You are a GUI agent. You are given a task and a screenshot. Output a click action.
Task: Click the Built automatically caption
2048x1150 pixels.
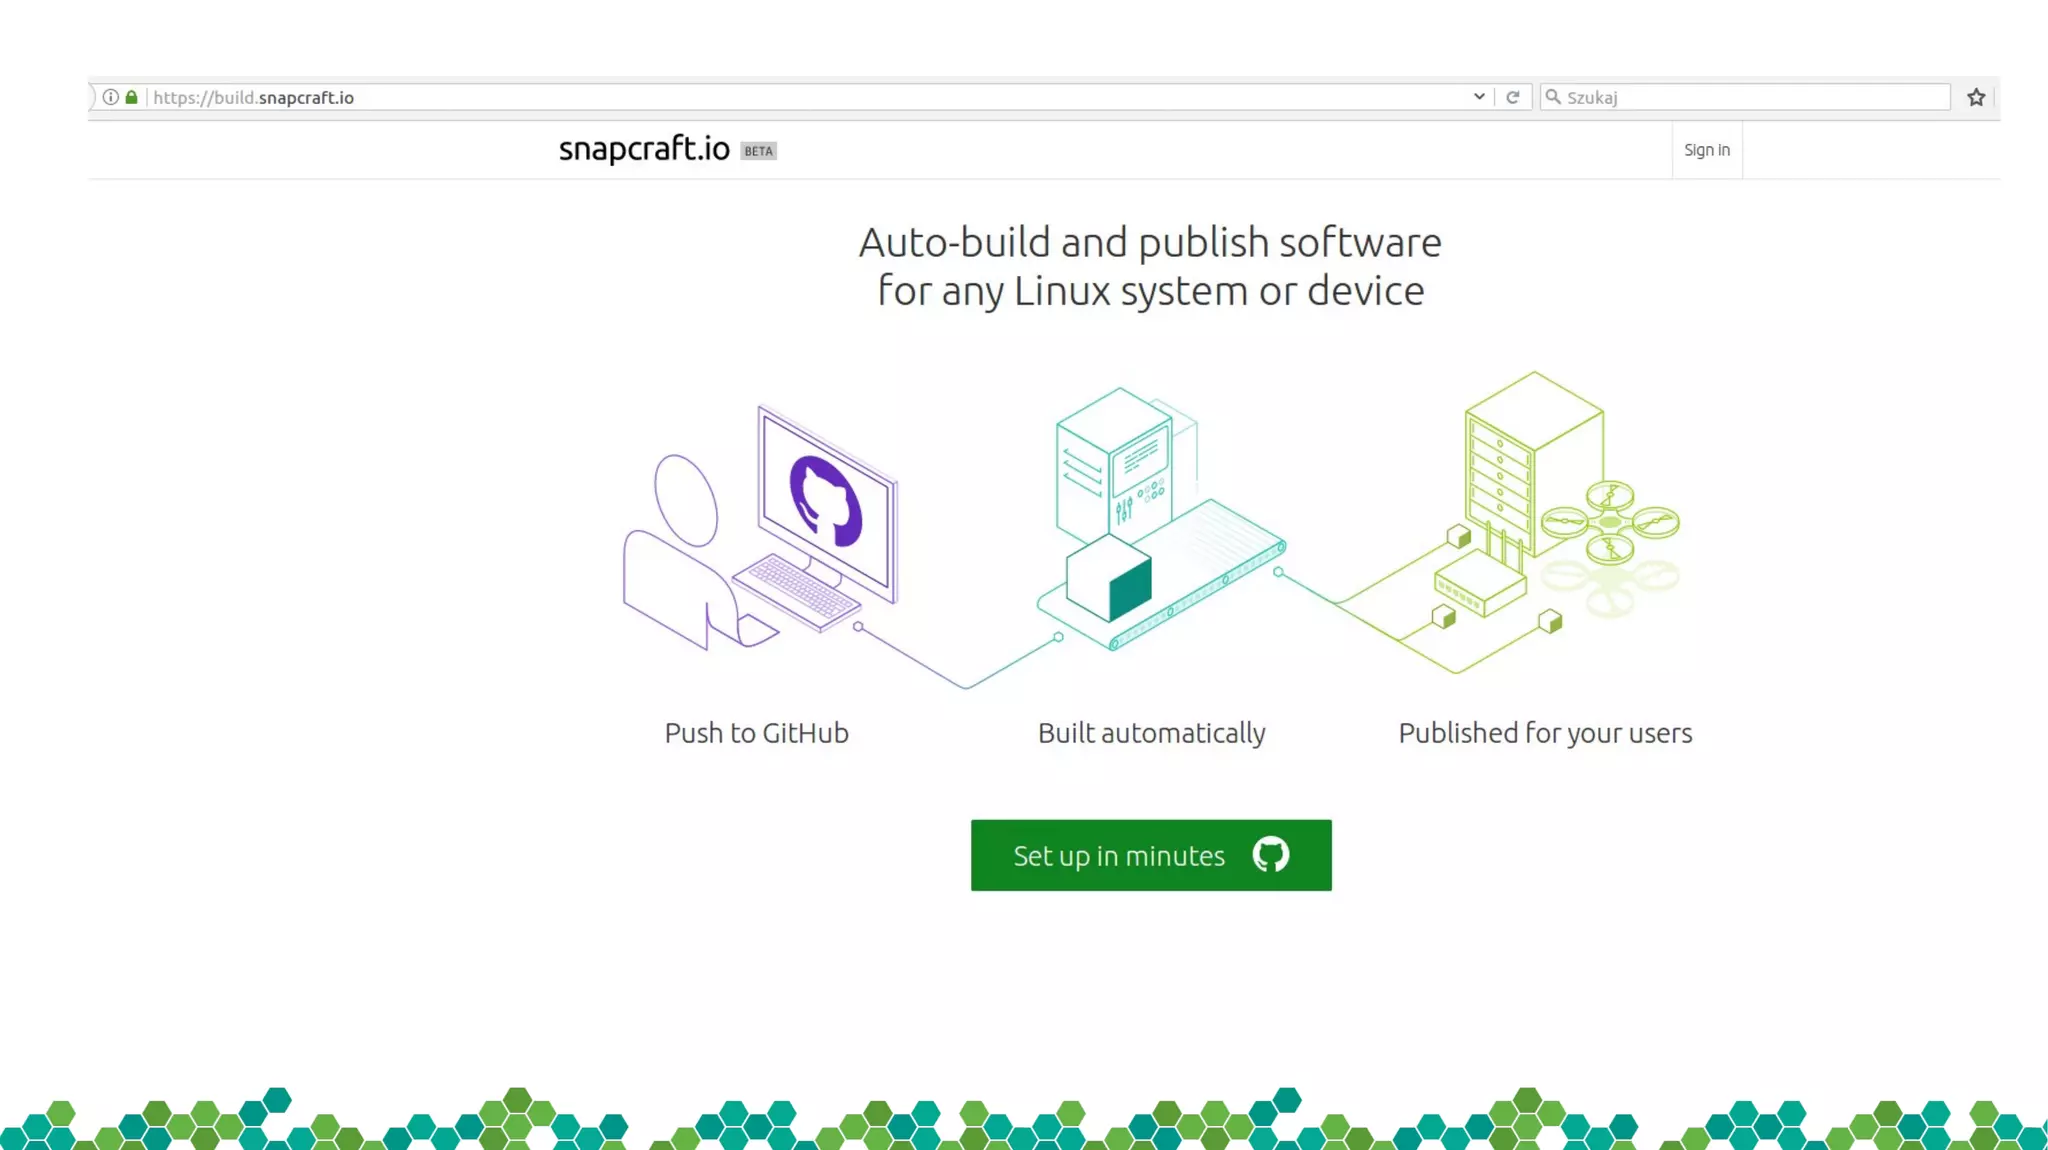click(x=1151, y=733)
